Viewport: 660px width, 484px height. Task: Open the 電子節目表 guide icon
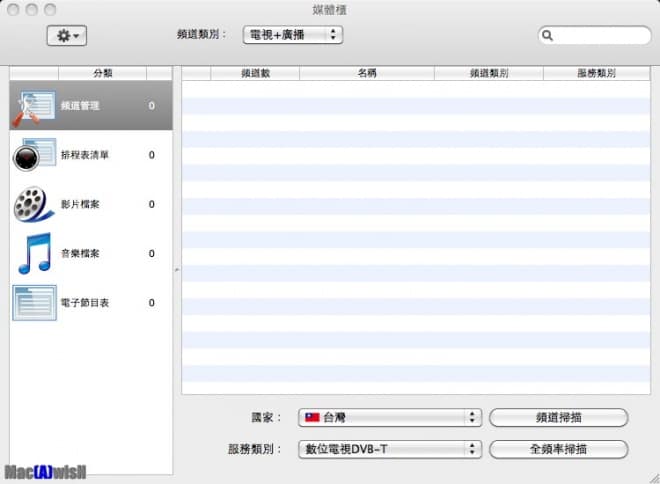35,302
